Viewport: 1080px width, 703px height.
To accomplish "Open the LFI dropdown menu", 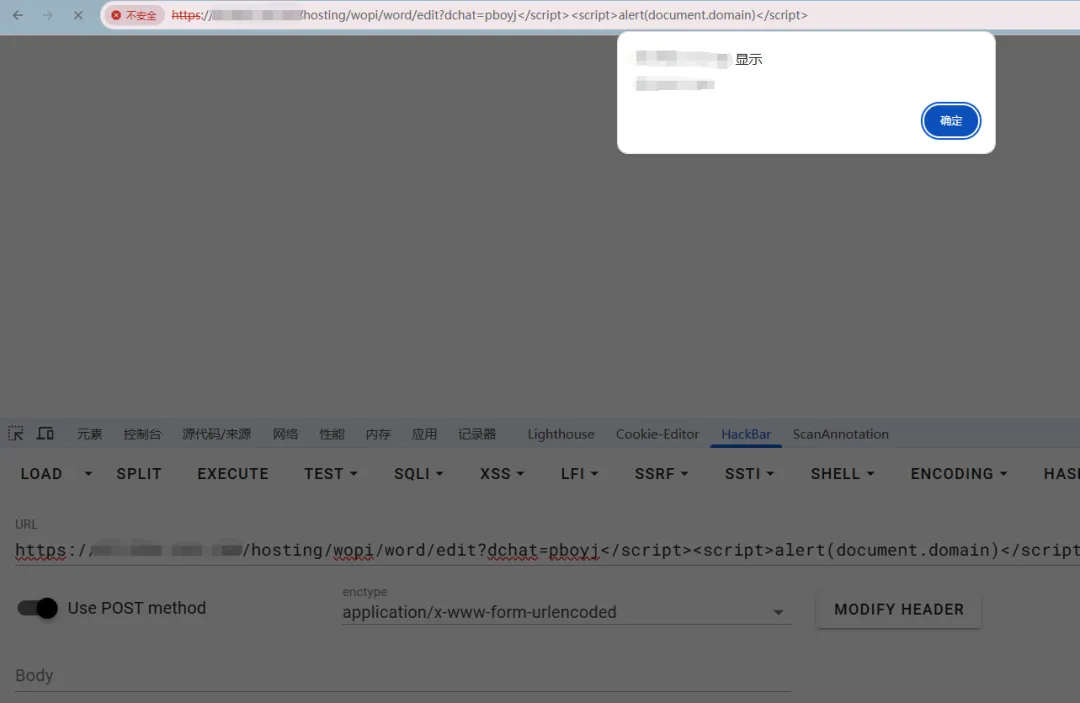I will (x=579, y=474).
